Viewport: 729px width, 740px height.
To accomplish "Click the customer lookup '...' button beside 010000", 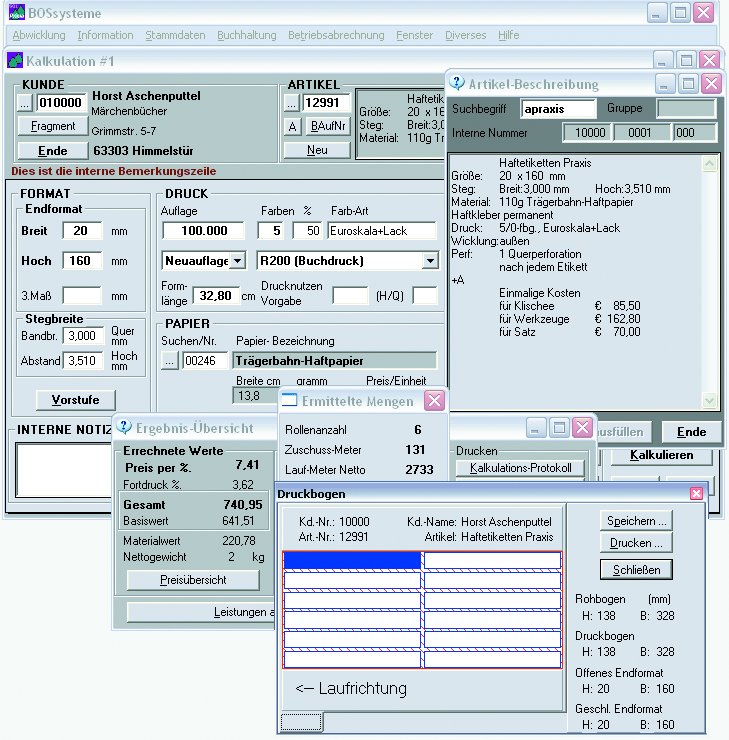I will click(x=26, y=103).
